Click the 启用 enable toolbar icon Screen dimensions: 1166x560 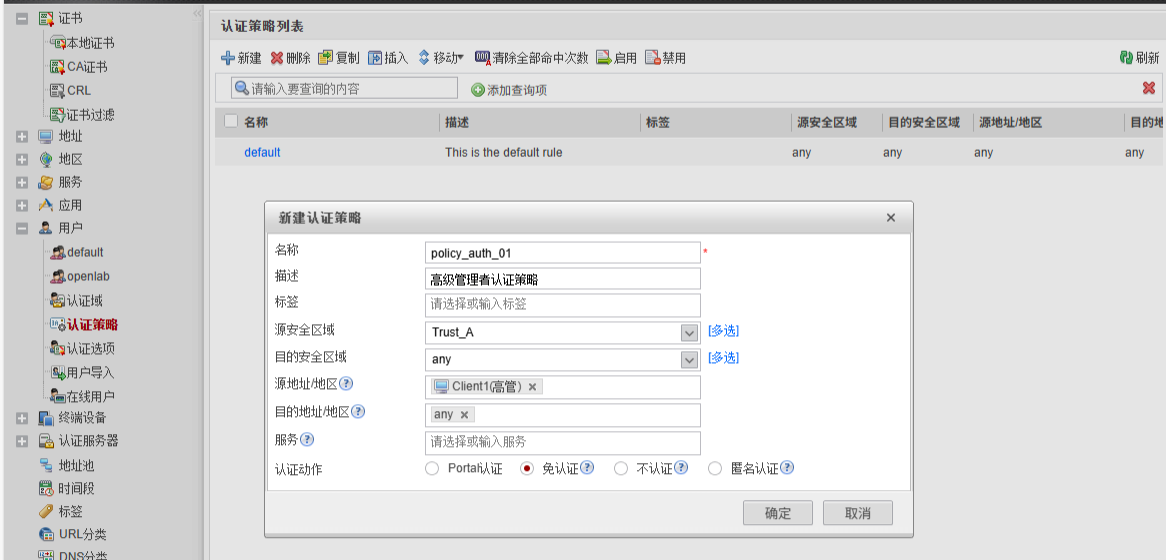[x=603, y=58]
